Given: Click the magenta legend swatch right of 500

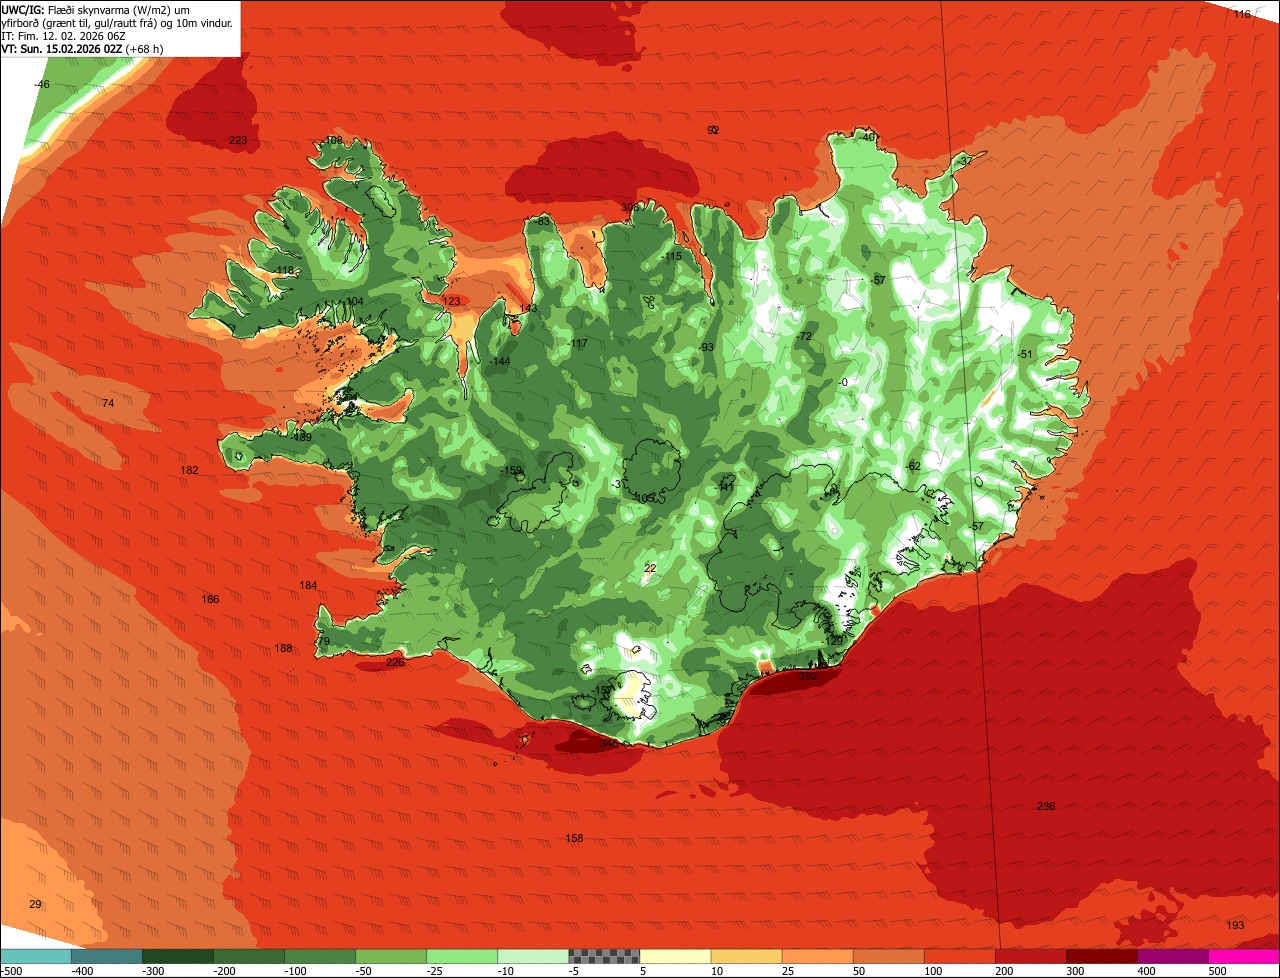Looking at the screenshot, I should (1244, 956).
